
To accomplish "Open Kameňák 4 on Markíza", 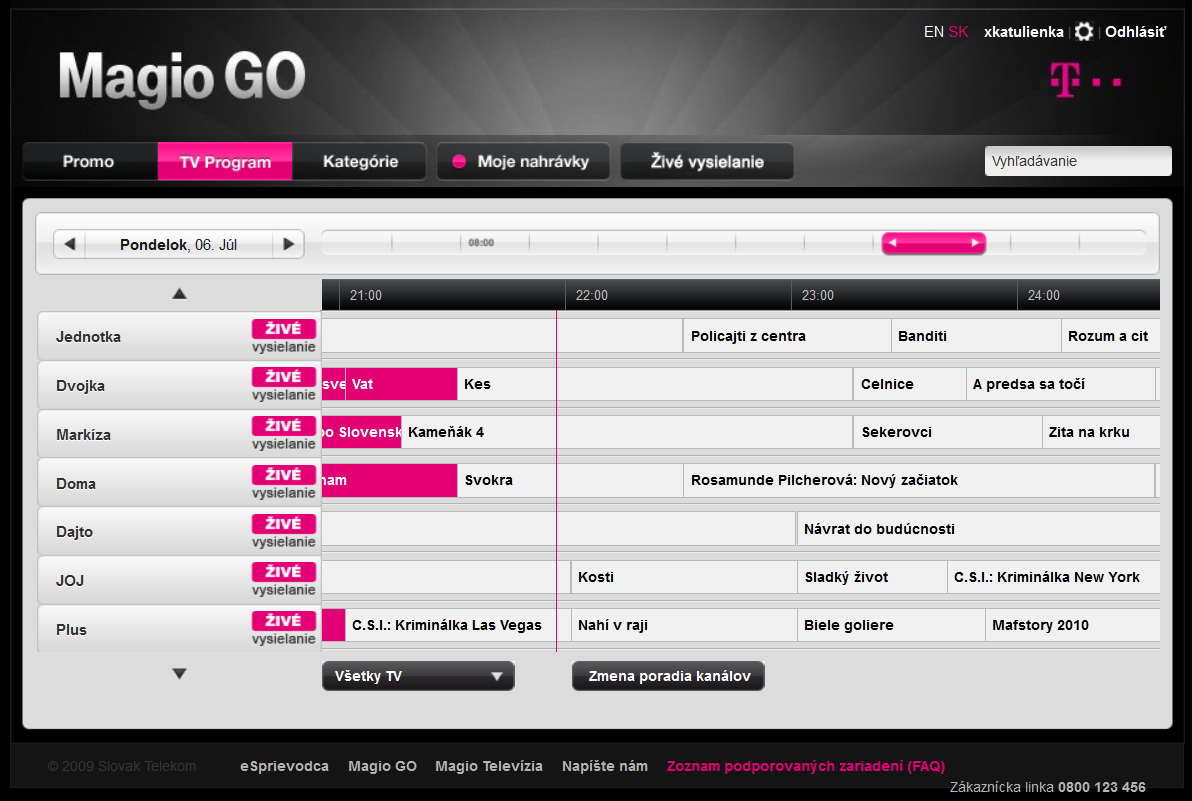I will pyautogui.click(x=626, y=432).
